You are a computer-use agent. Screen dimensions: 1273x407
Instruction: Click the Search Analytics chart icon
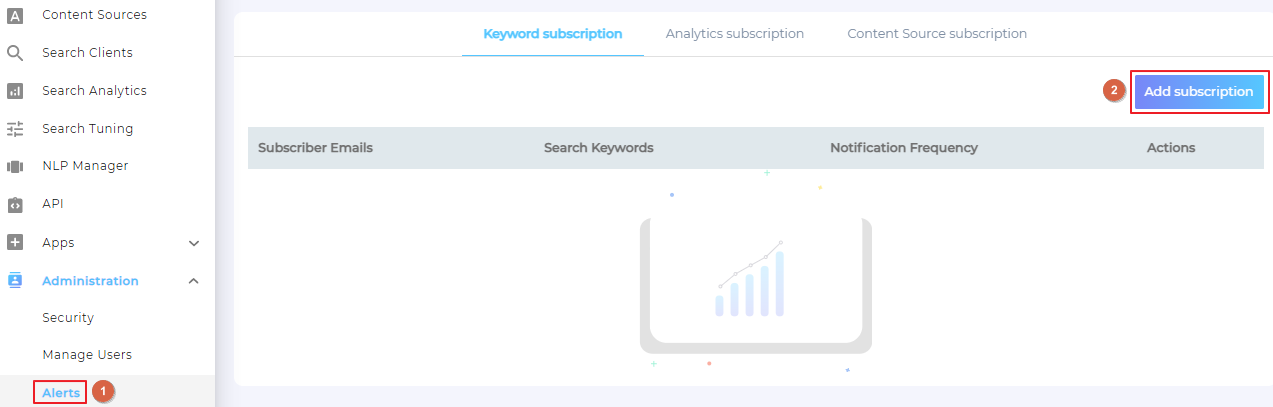pos(15,91)
